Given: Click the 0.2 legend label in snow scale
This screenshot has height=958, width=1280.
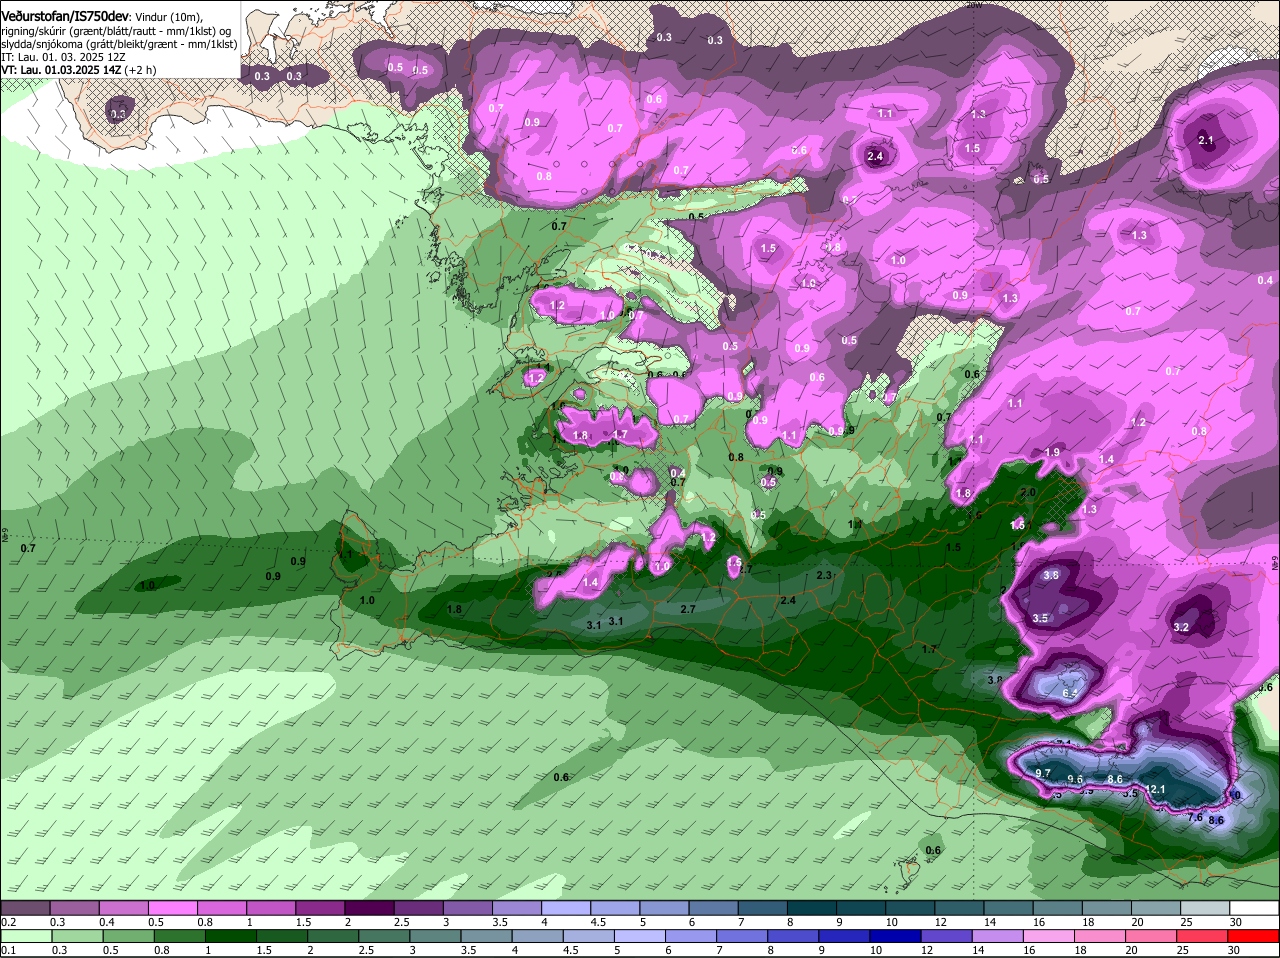Looking at the screenshot, I should (x=8, y=922).
